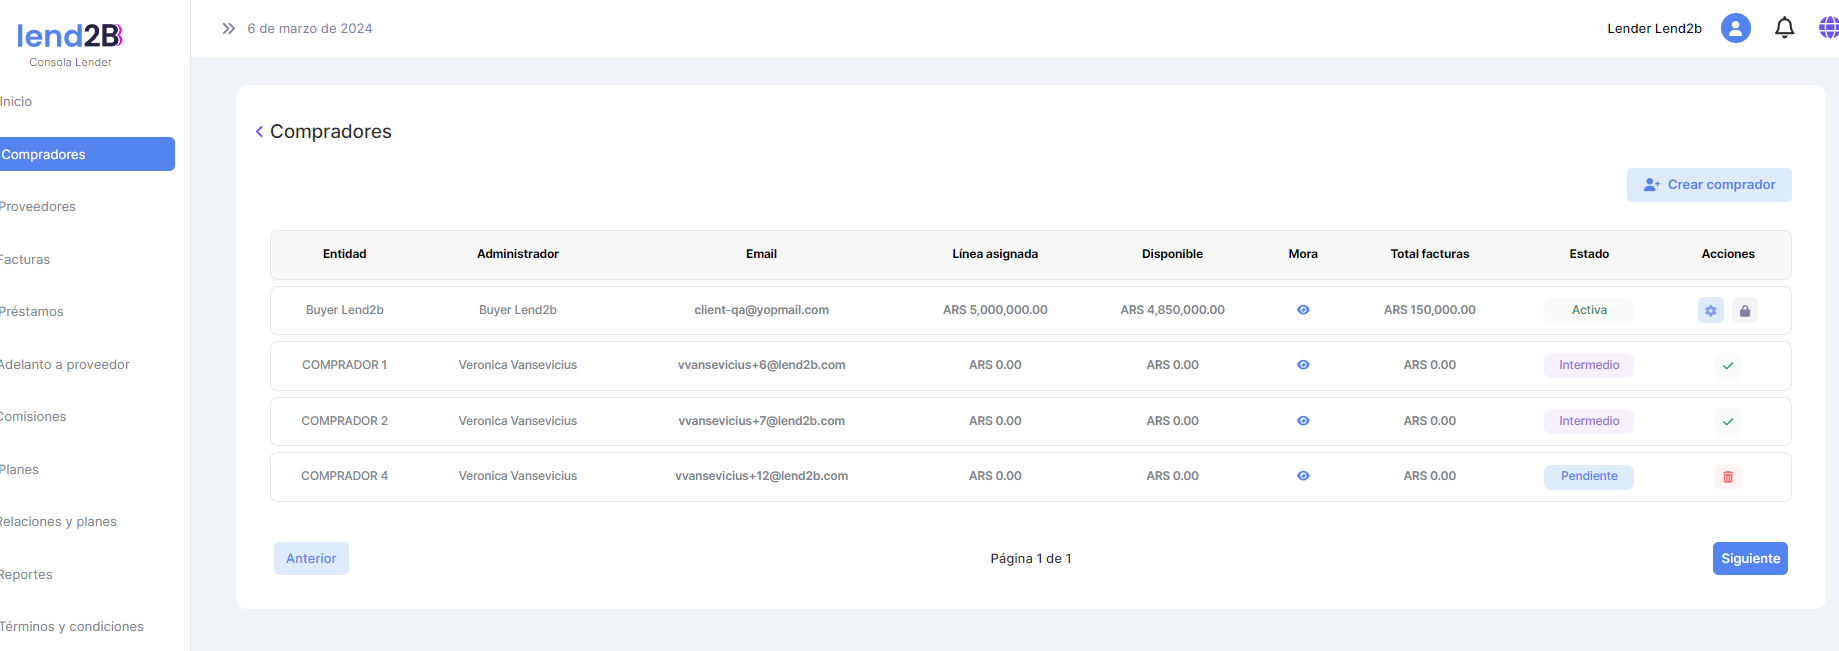Open the globe language selector
The image size is (1839, 651).
(x=1828, y=28)
